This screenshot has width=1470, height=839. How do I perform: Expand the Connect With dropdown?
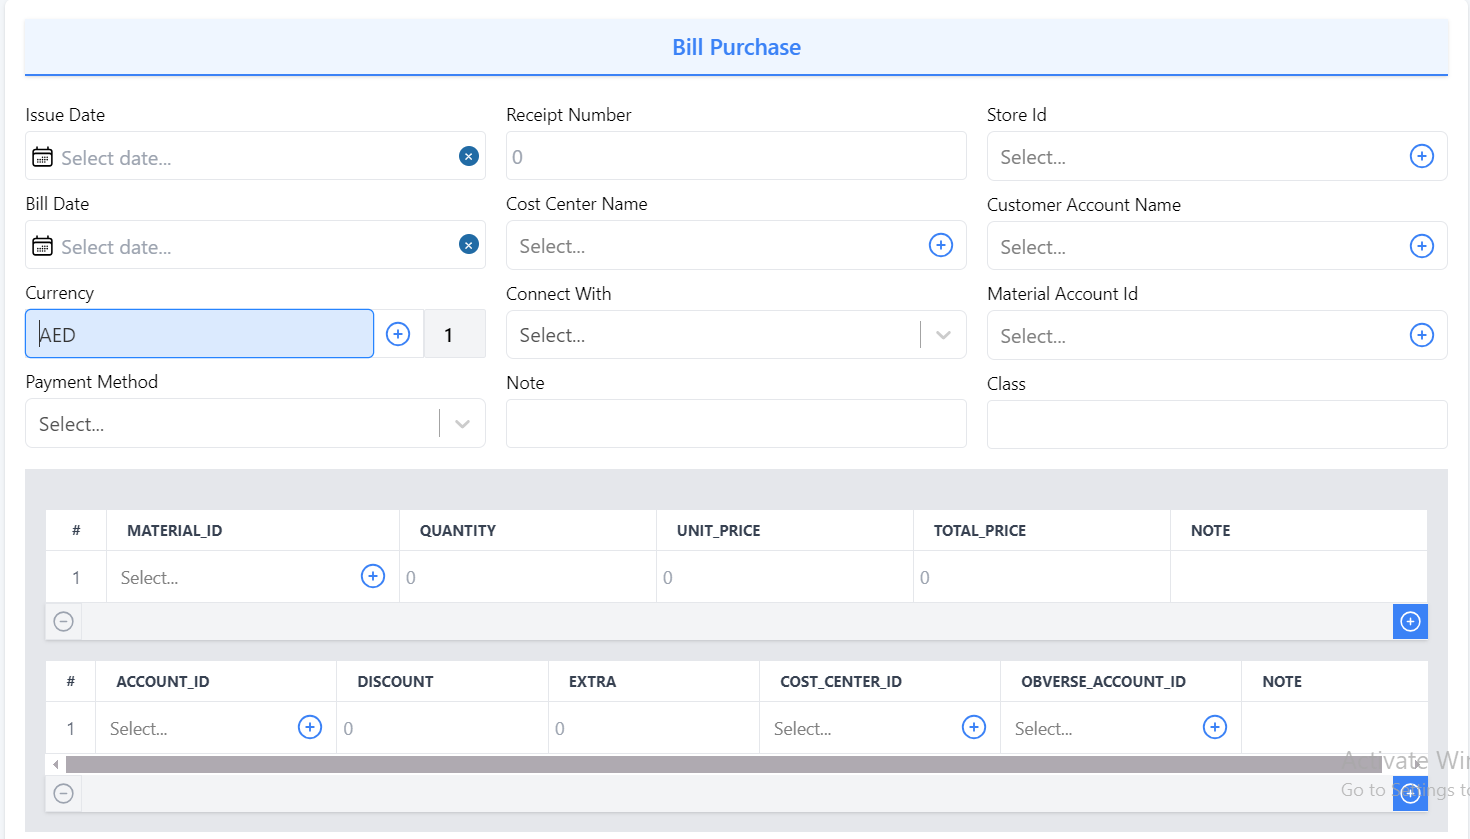point(942,335)
